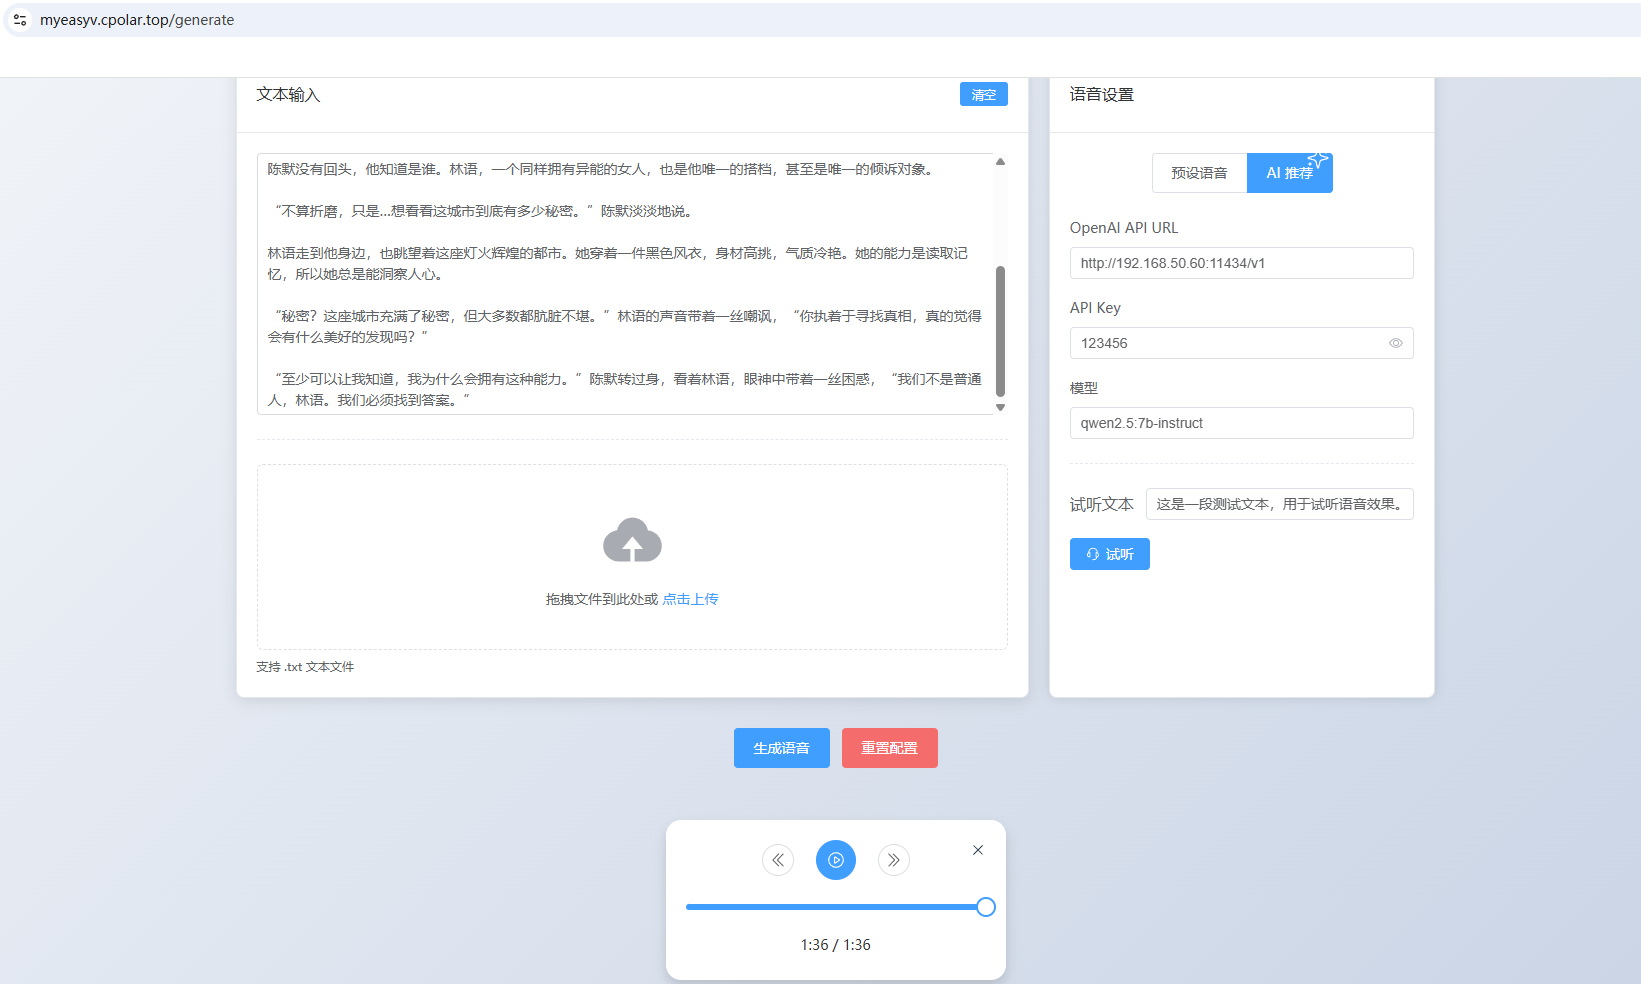Click the API Key input field
The height and width of the screenshot is (984, 1641).
[x=1242, y=343]
